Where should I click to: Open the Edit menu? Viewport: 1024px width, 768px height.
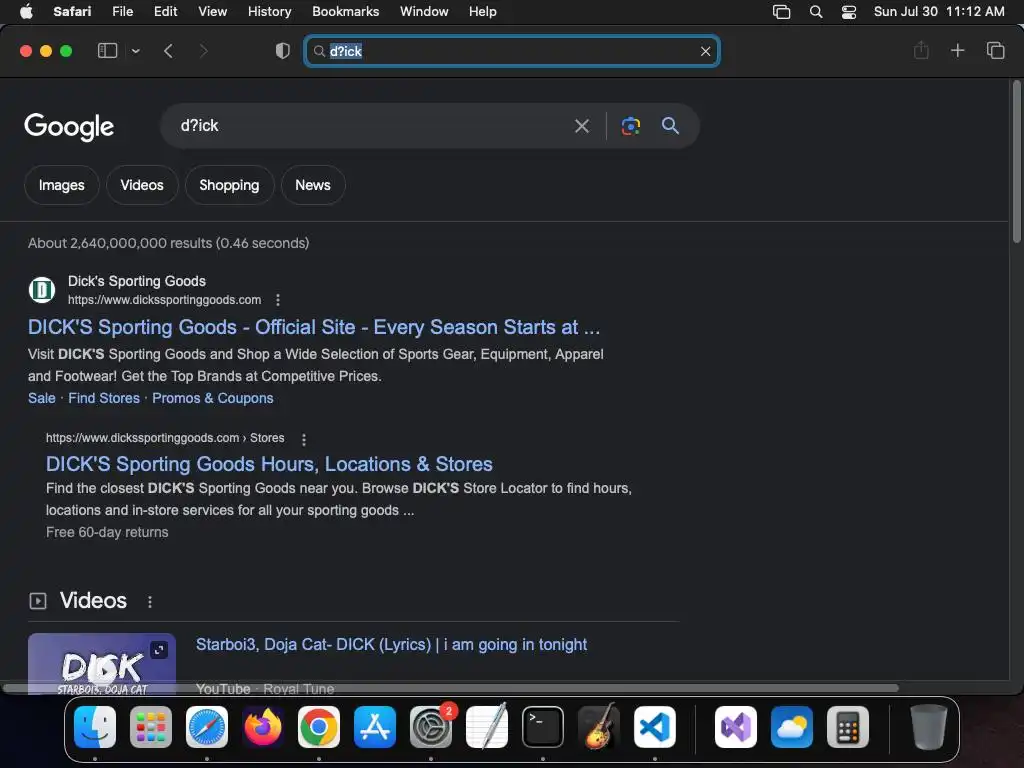166,12
